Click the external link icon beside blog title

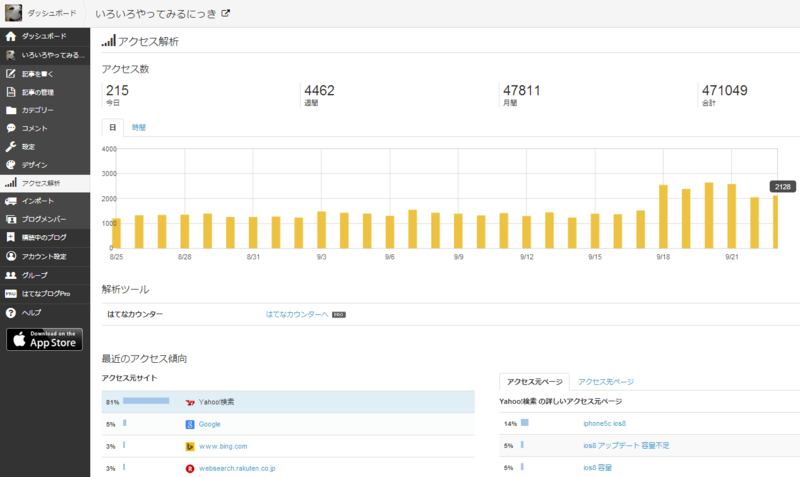pos(226,13)
